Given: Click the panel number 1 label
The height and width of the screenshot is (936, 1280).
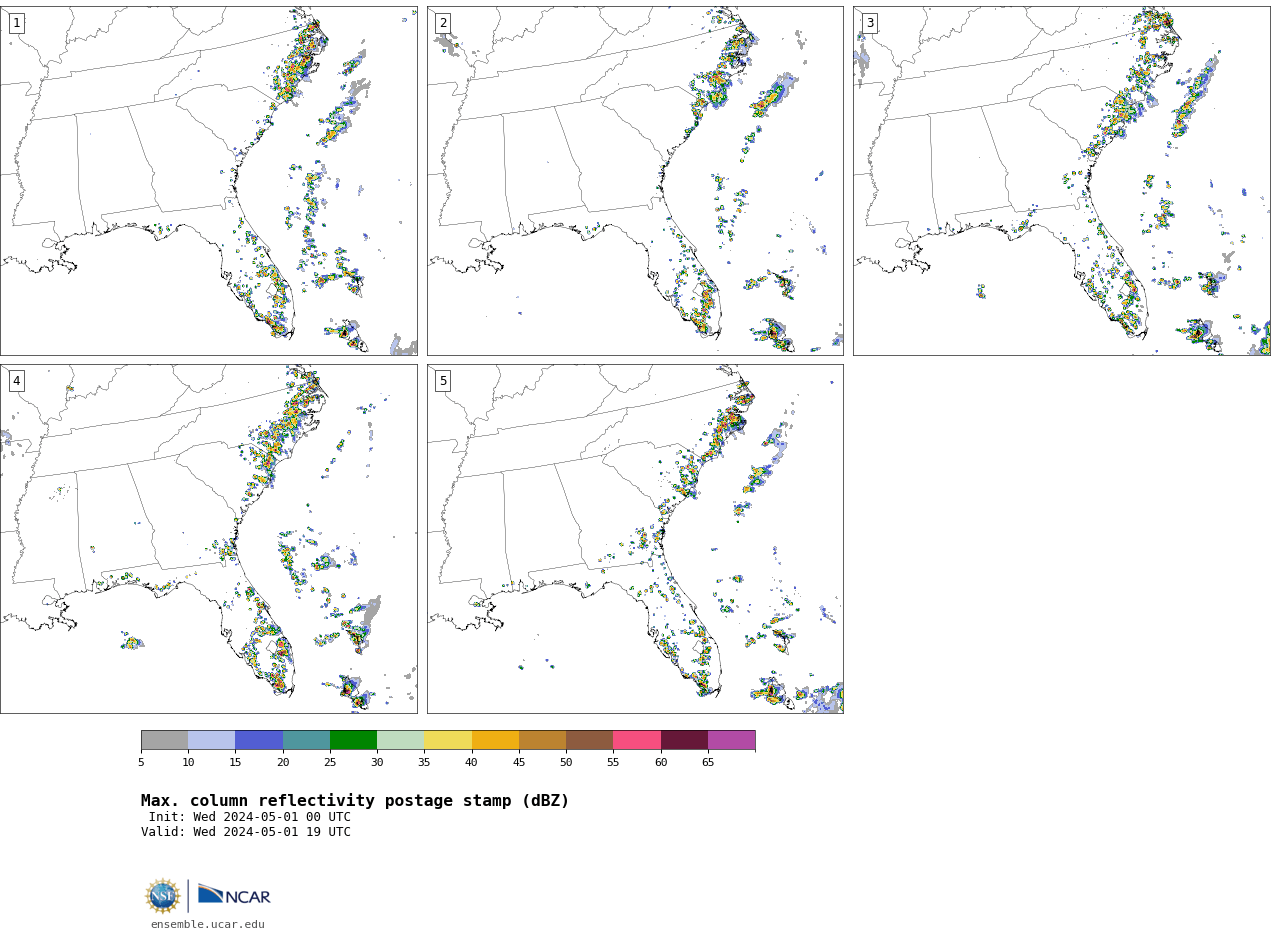Looking at the screenshot, I should (x=16, y=23).
